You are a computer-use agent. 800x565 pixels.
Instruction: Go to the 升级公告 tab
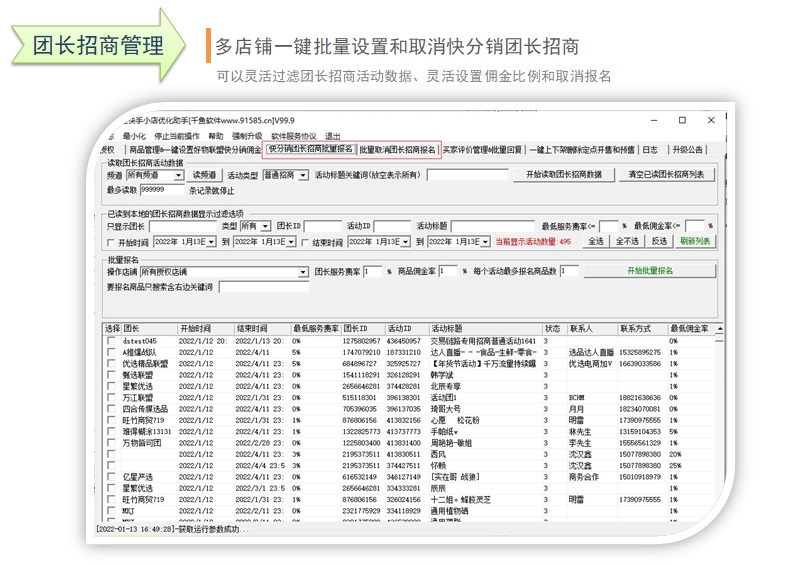(x=687, y=150)
